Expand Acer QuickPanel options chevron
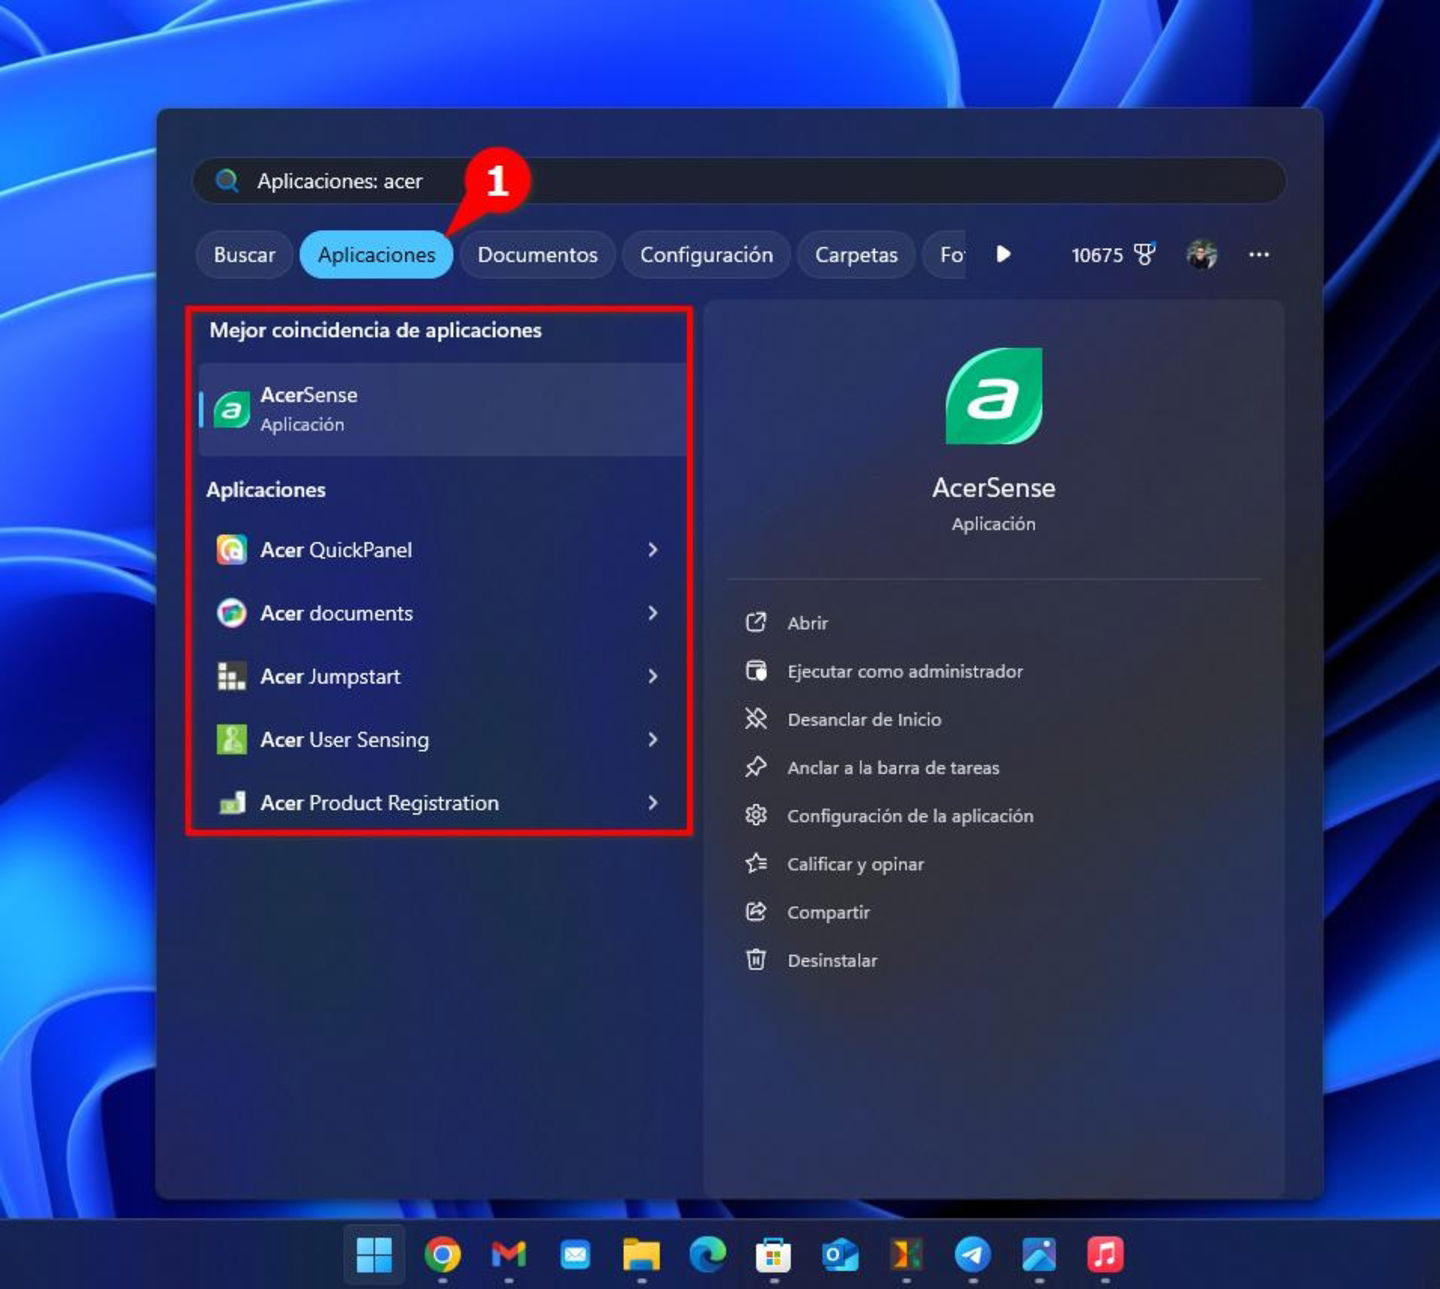This screenshot has height=1289, width=1440. [x=653, y=550]
